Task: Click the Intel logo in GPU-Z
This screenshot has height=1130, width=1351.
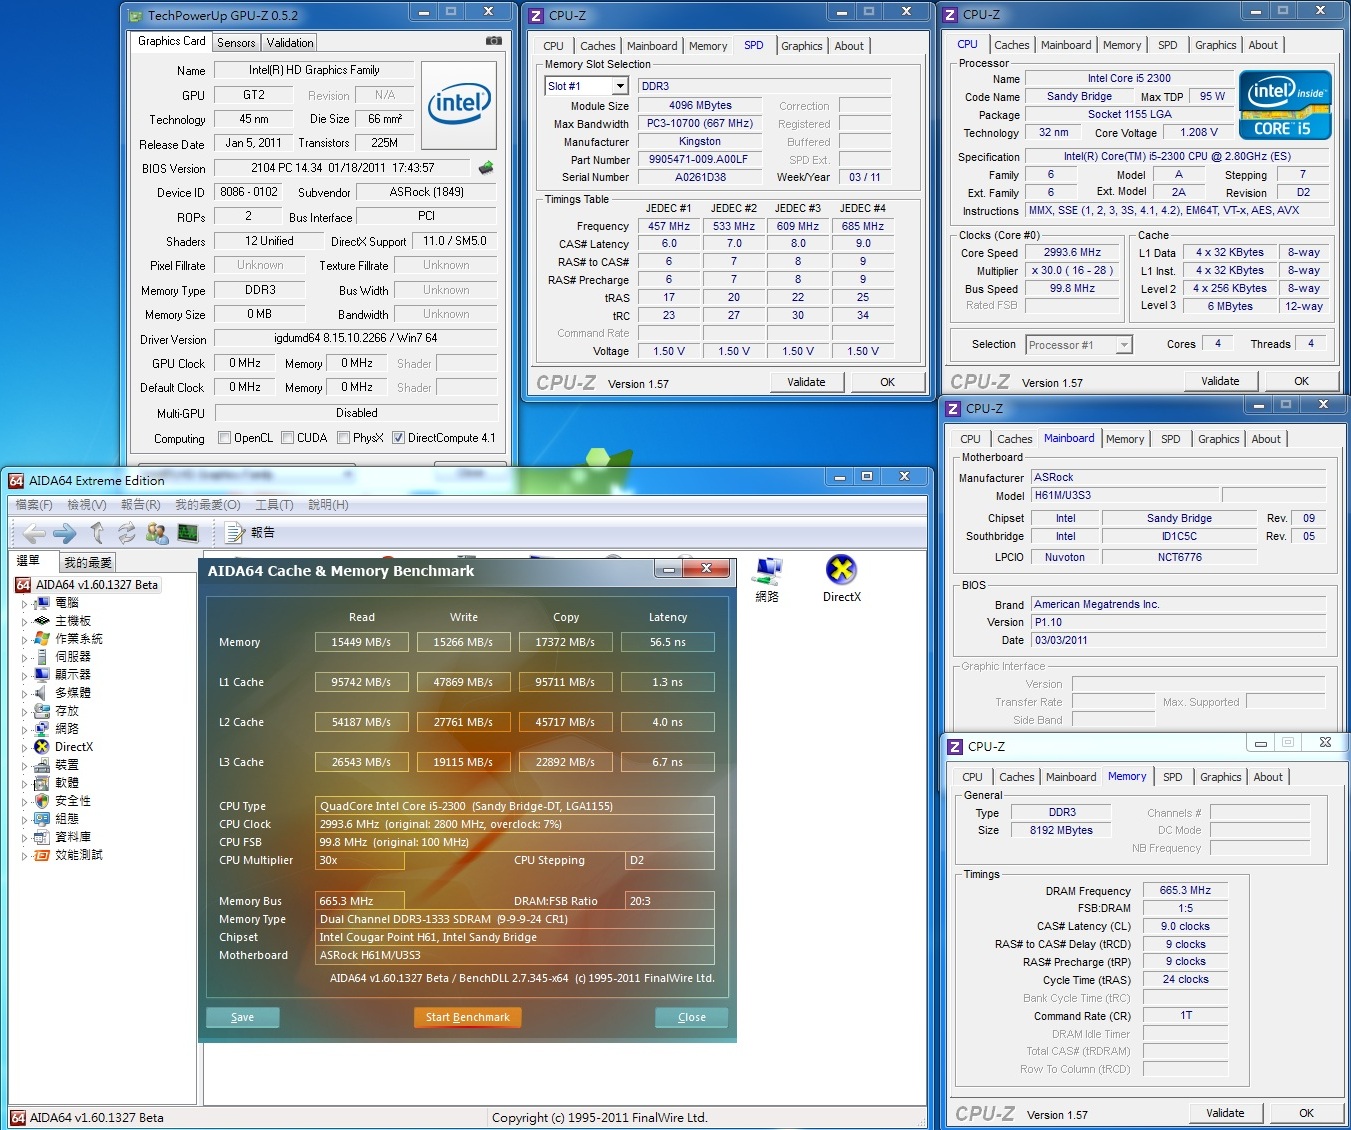Action: point(459,105)
